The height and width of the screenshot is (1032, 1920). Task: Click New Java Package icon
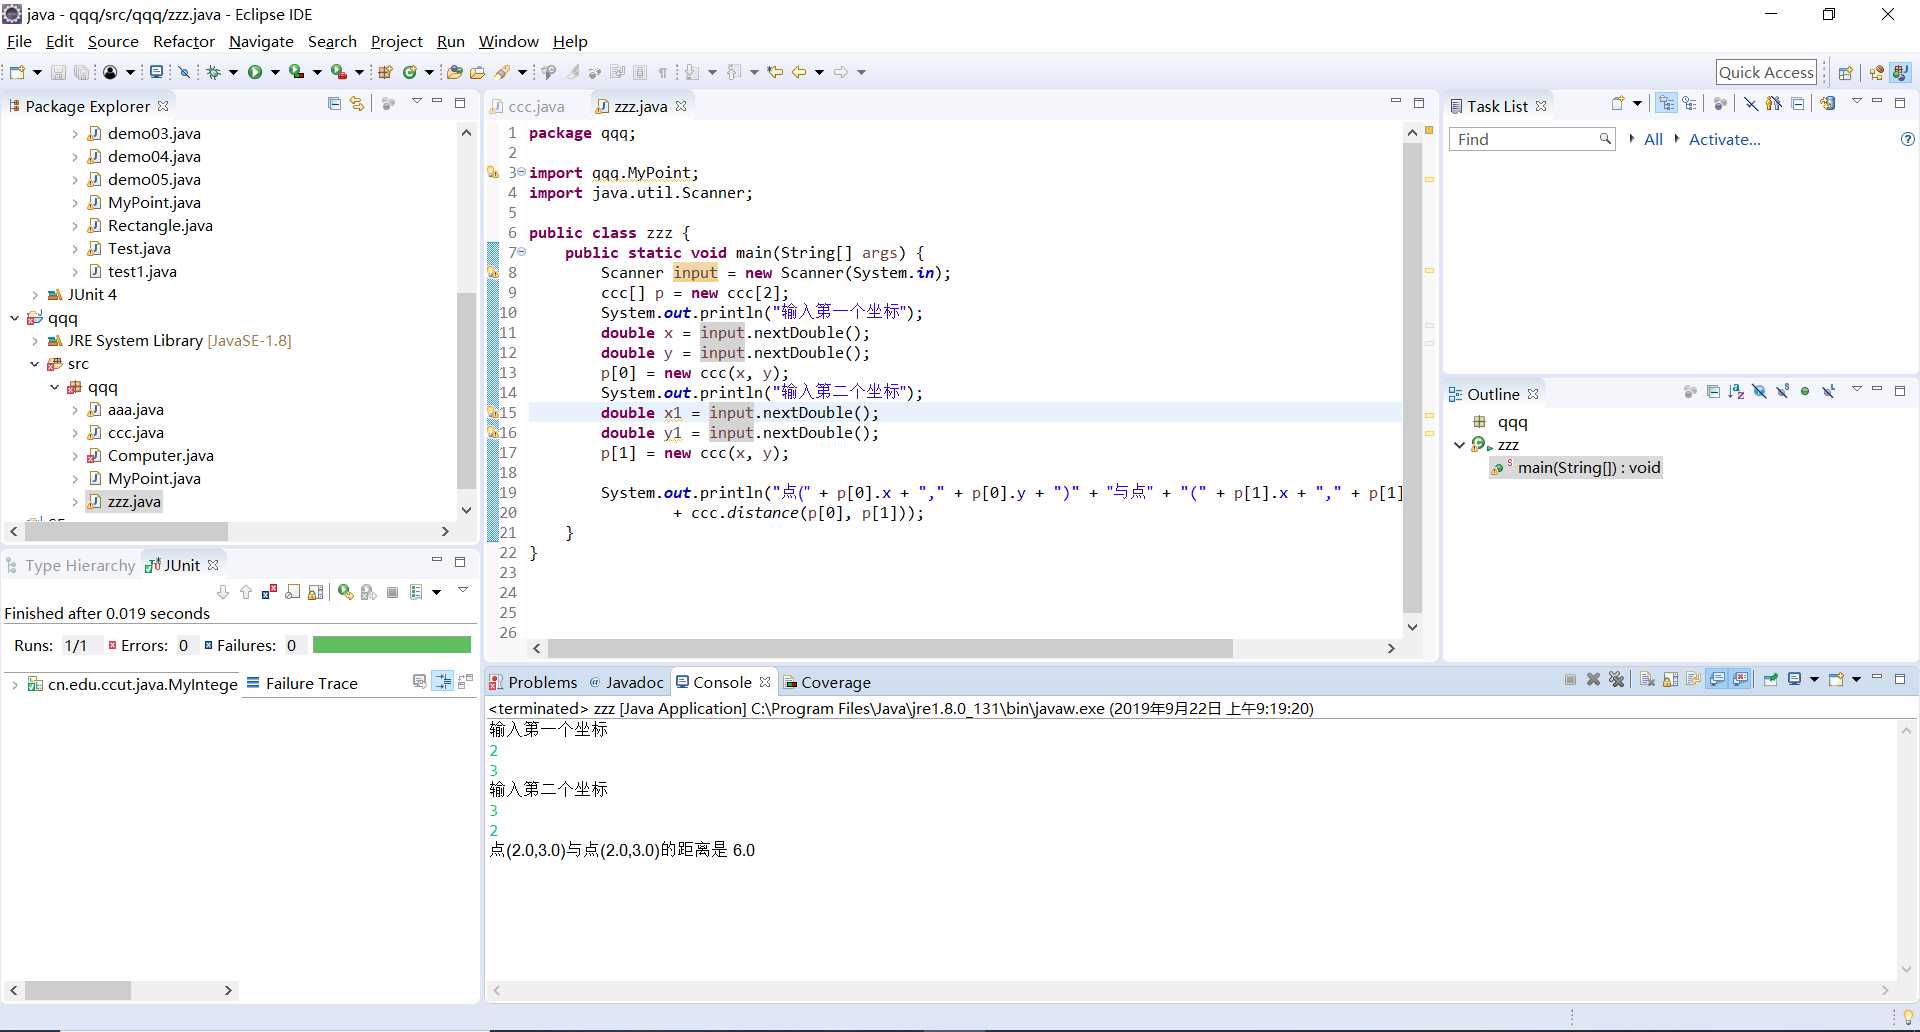(385, 72)
